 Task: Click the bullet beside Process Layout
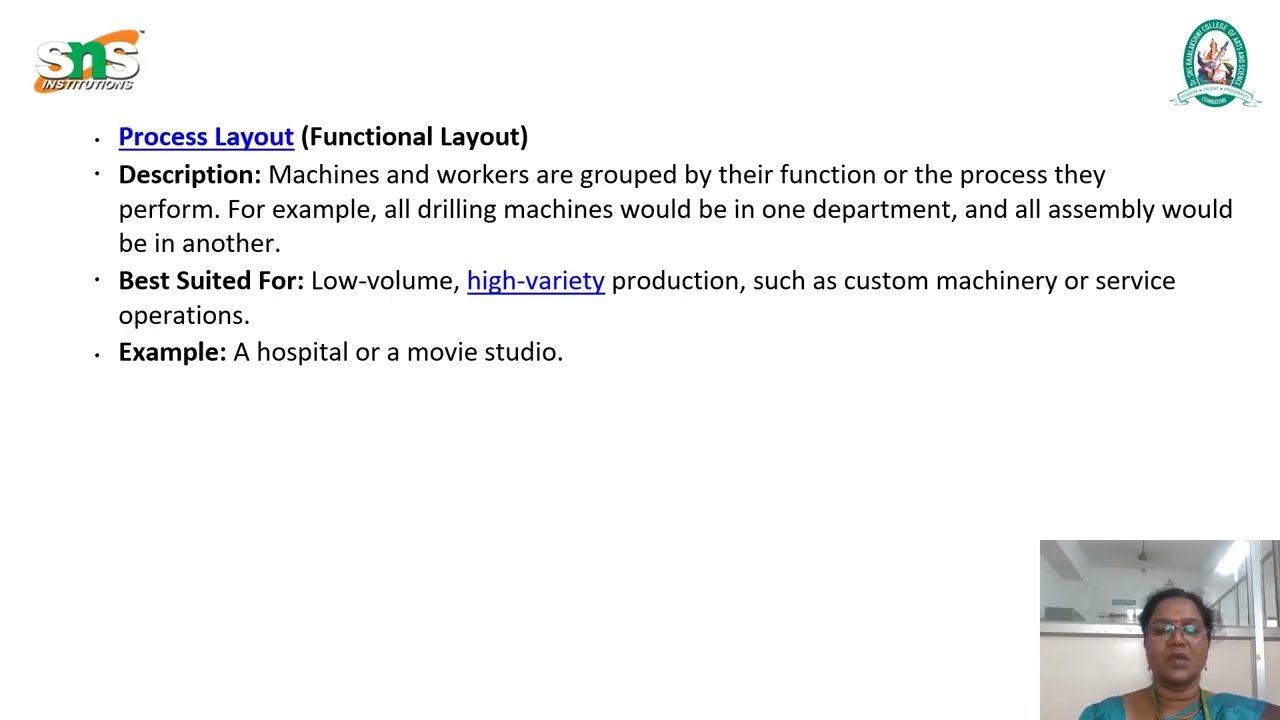pos(98,140)
